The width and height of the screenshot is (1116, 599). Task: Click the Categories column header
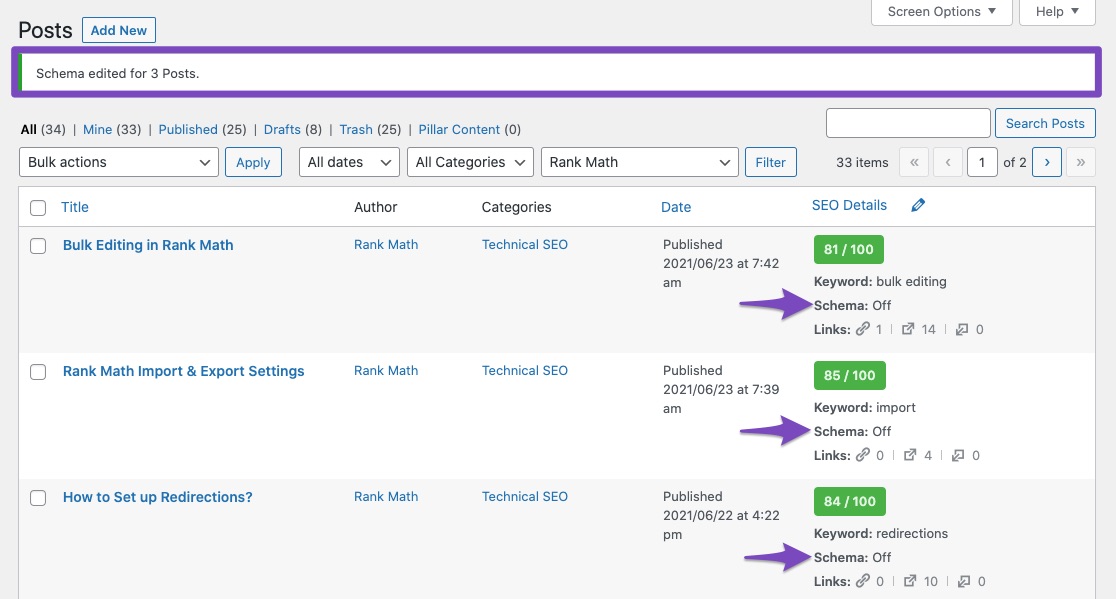point(517,207)
